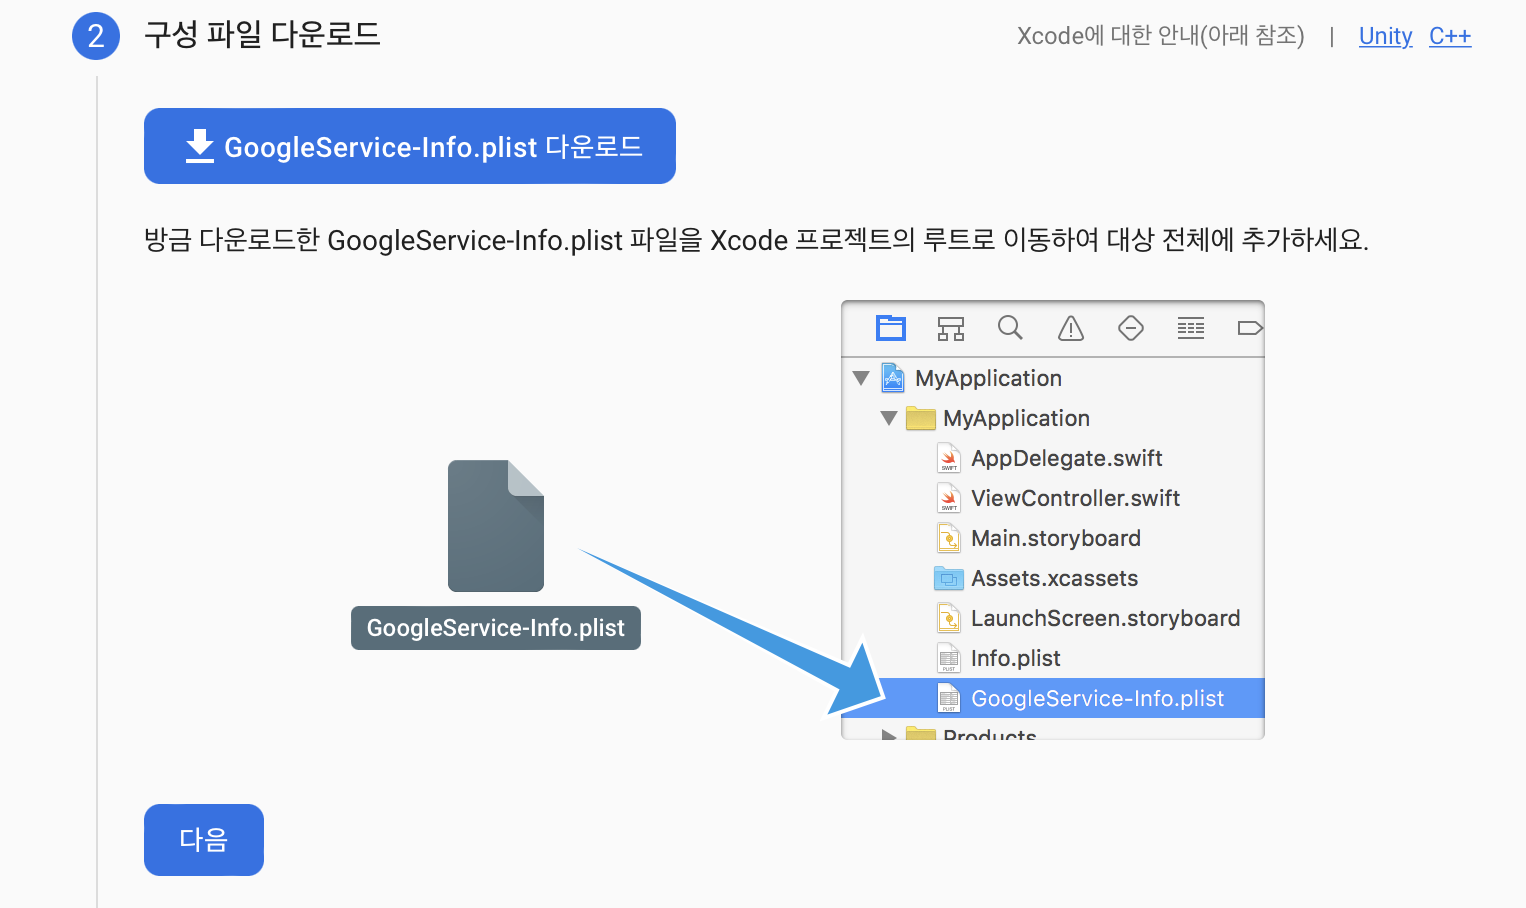Screen dimensions: 1526x908
Task: Select ViewController.swift in the file tree
Action: (x=1054, y=498)
